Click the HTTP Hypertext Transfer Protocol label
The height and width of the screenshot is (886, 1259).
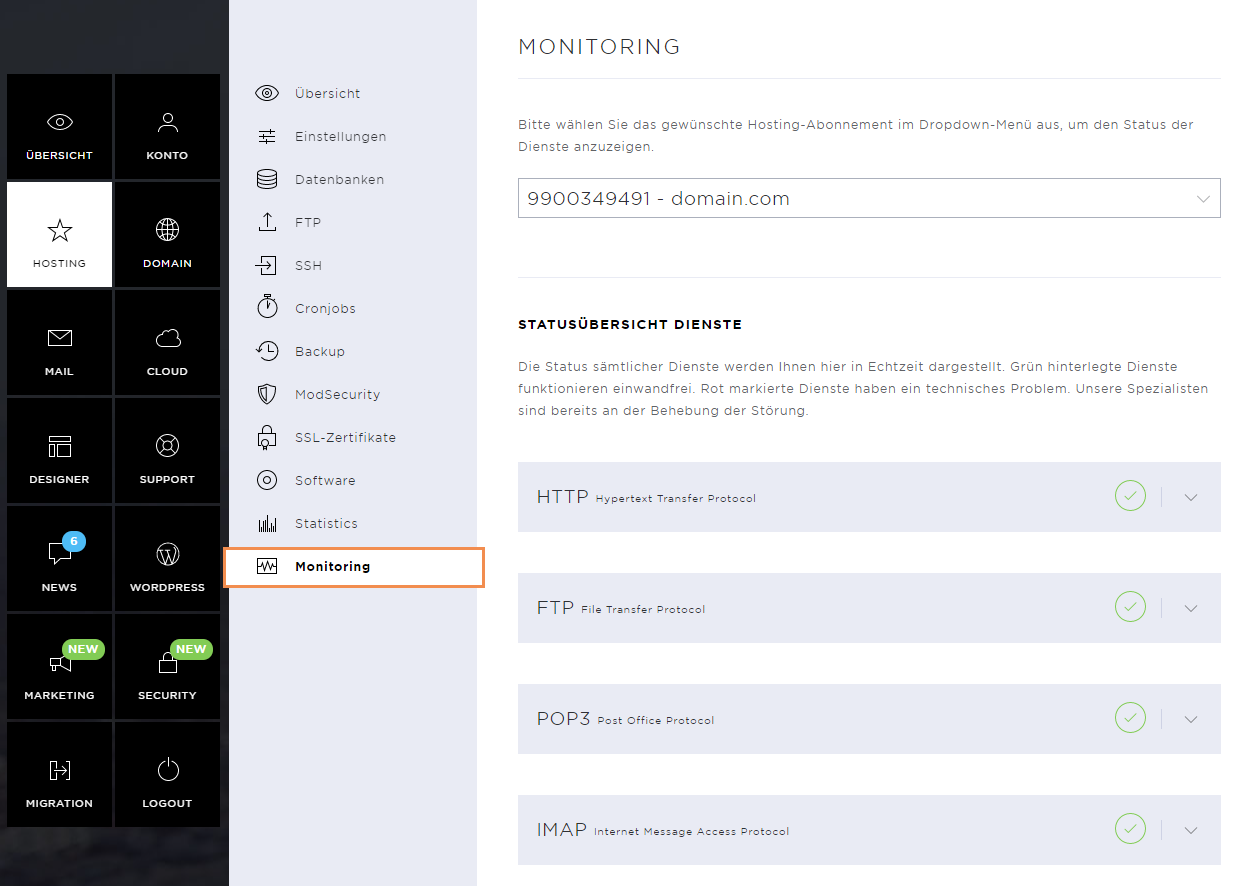click(646, 497)
